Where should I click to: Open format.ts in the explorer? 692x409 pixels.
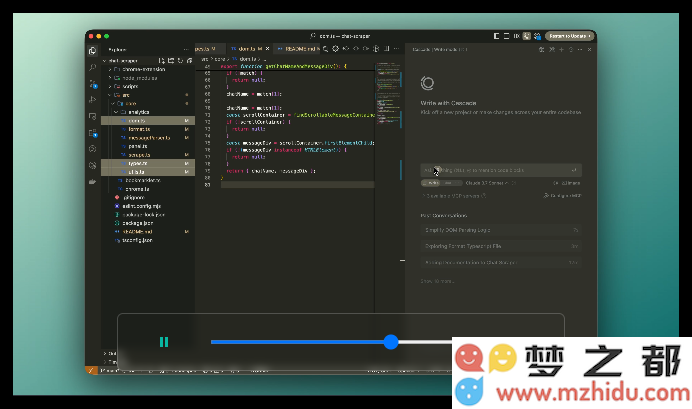[x=148, y=129]
